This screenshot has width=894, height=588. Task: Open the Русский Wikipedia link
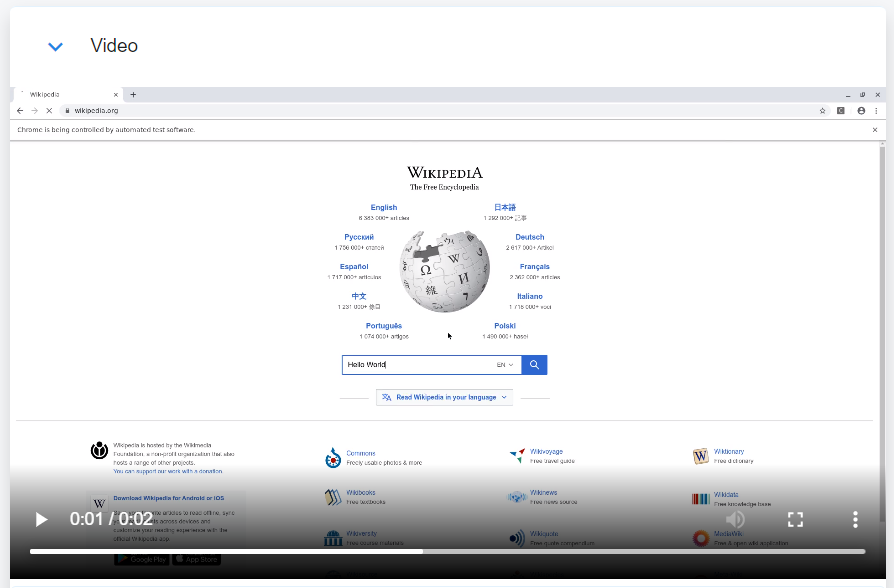(x=359, y=237)
